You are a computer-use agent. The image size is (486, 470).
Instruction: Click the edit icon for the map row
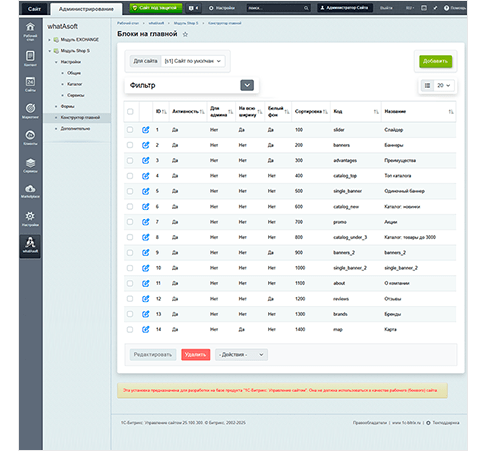[x=146, y=329]
